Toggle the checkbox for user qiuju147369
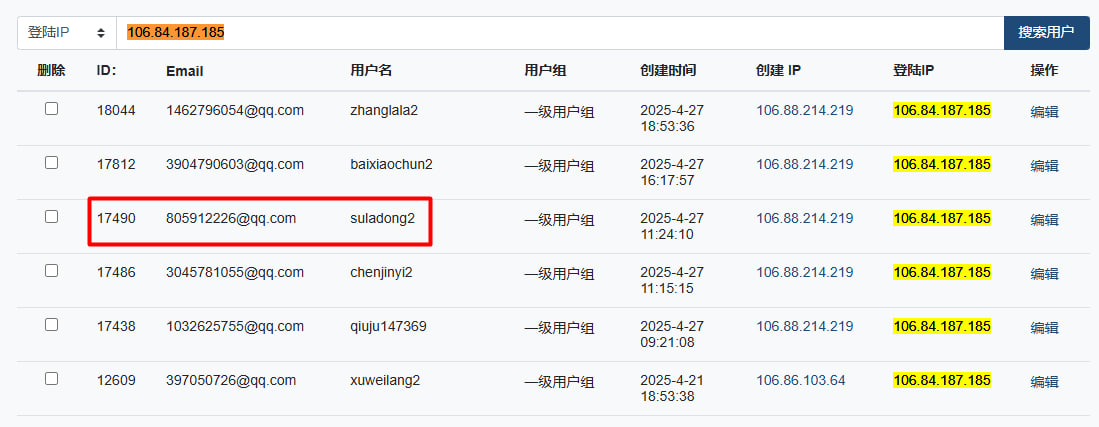Viewport: 1099px width, 427px height. tap(51, 325)
